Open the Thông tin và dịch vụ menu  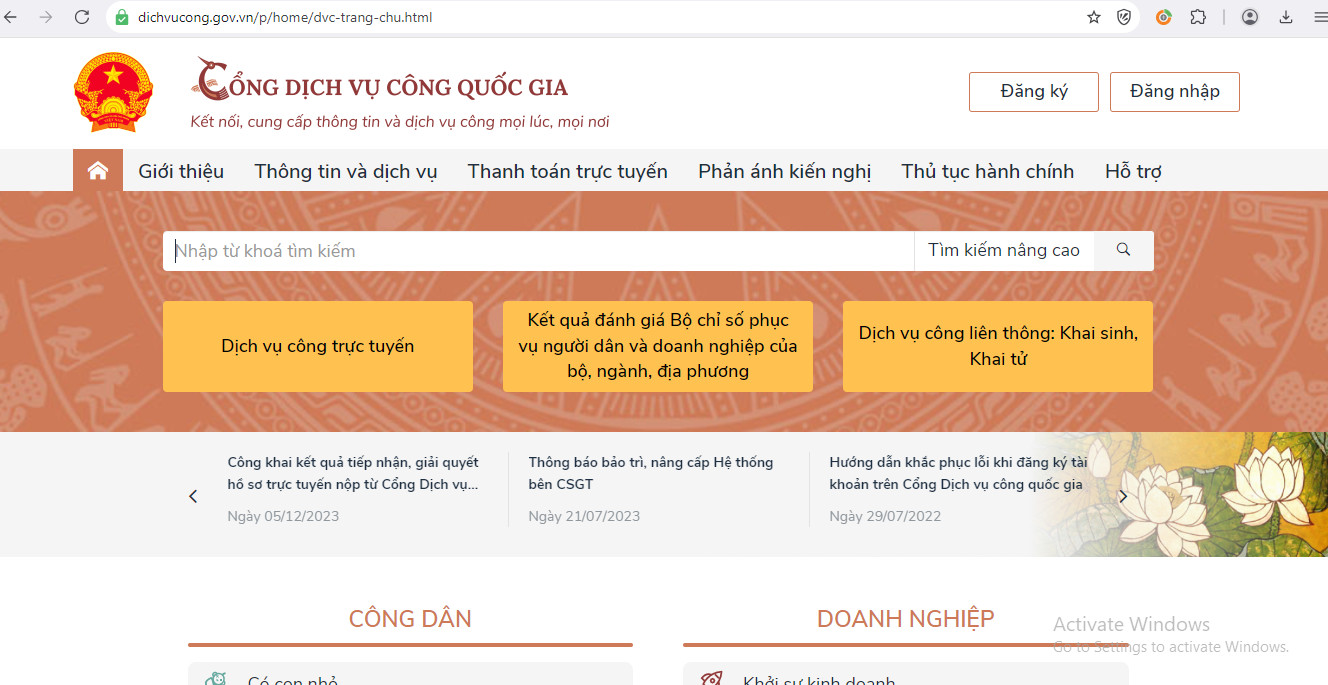345,171
